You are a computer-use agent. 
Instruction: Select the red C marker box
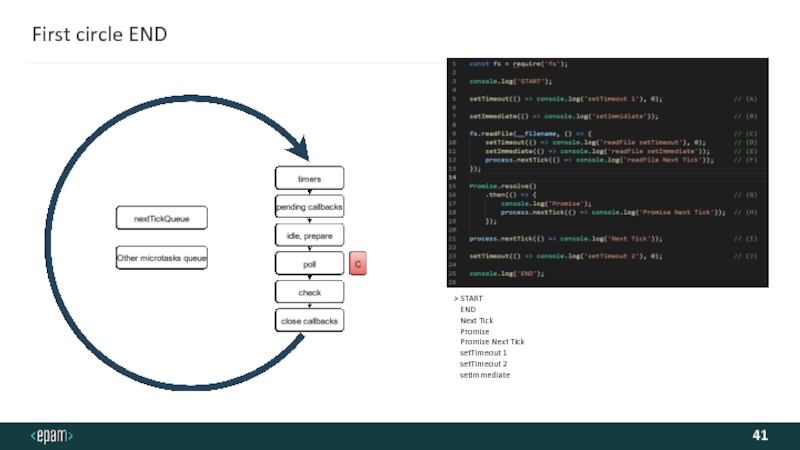click(357, 264)
